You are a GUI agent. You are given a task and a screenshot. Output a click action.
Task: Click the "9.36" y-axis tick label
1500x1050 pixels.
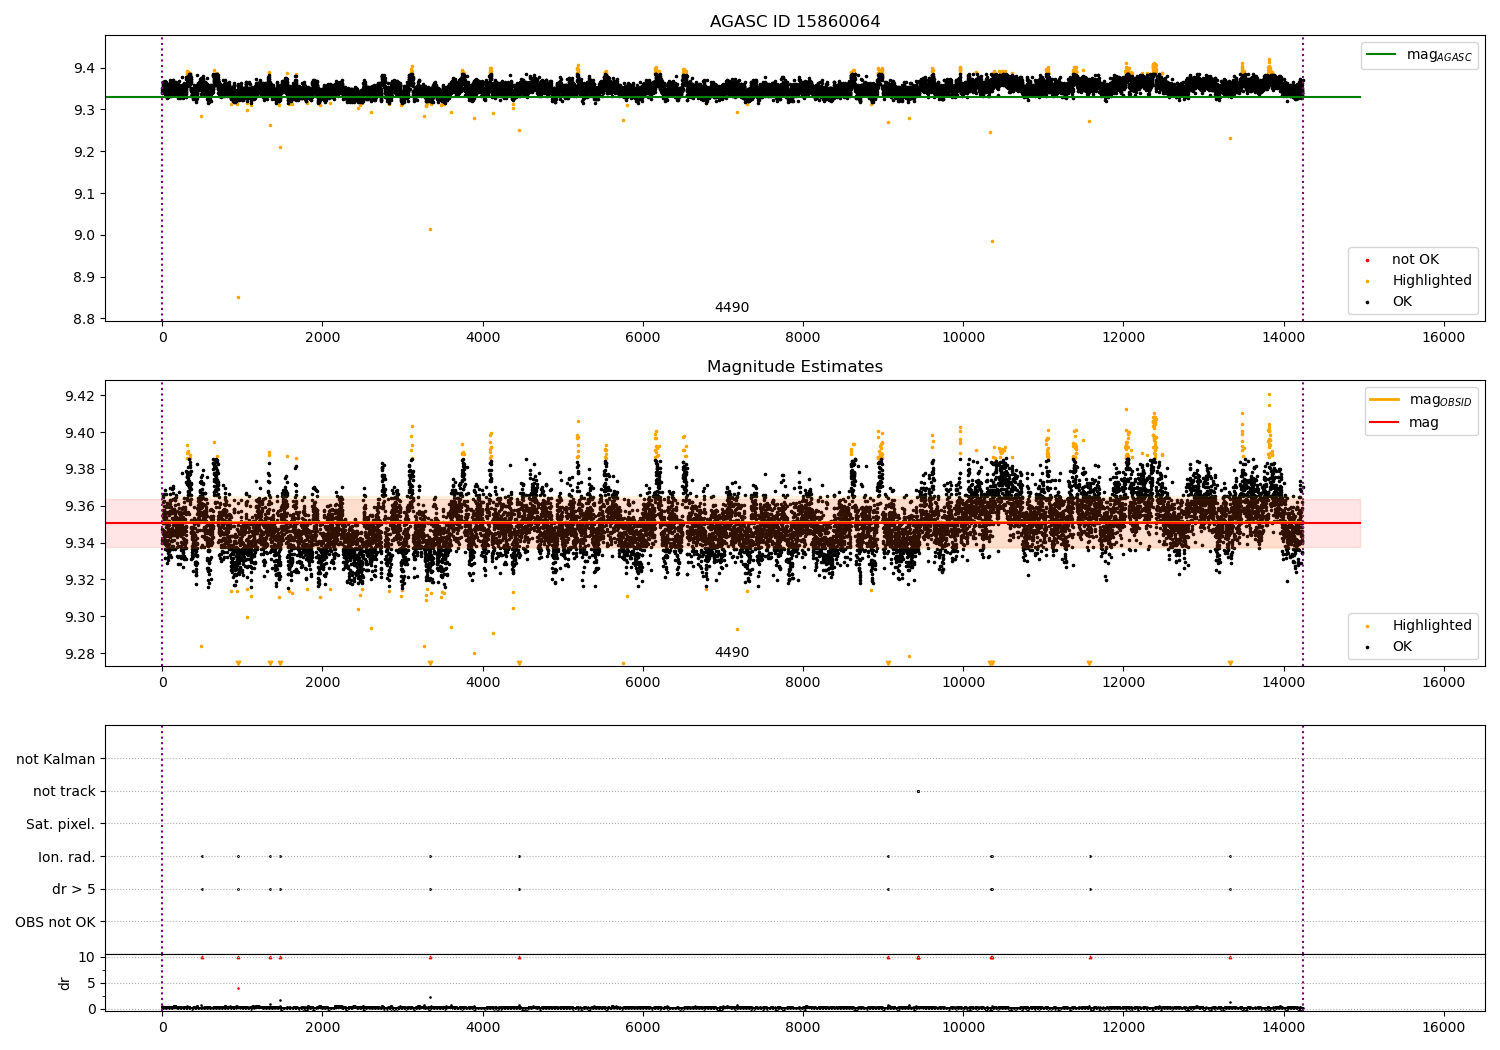pos(79,507)
